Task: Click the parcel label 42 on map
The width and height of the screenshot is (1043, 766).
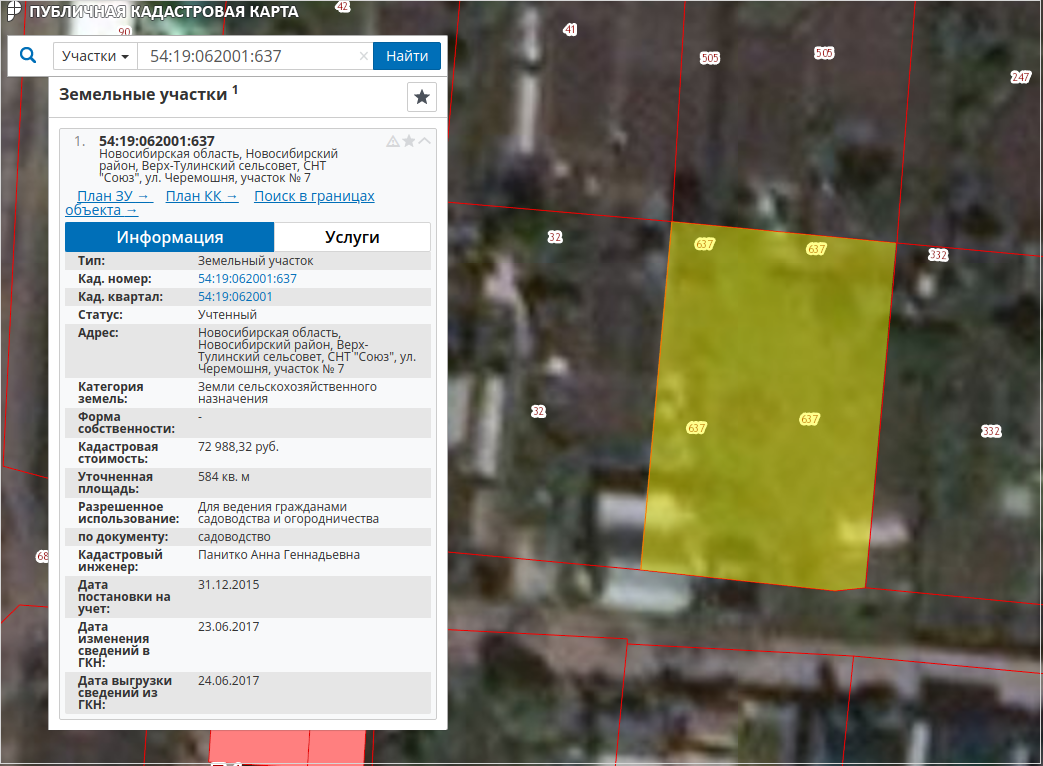Action: 343,7
